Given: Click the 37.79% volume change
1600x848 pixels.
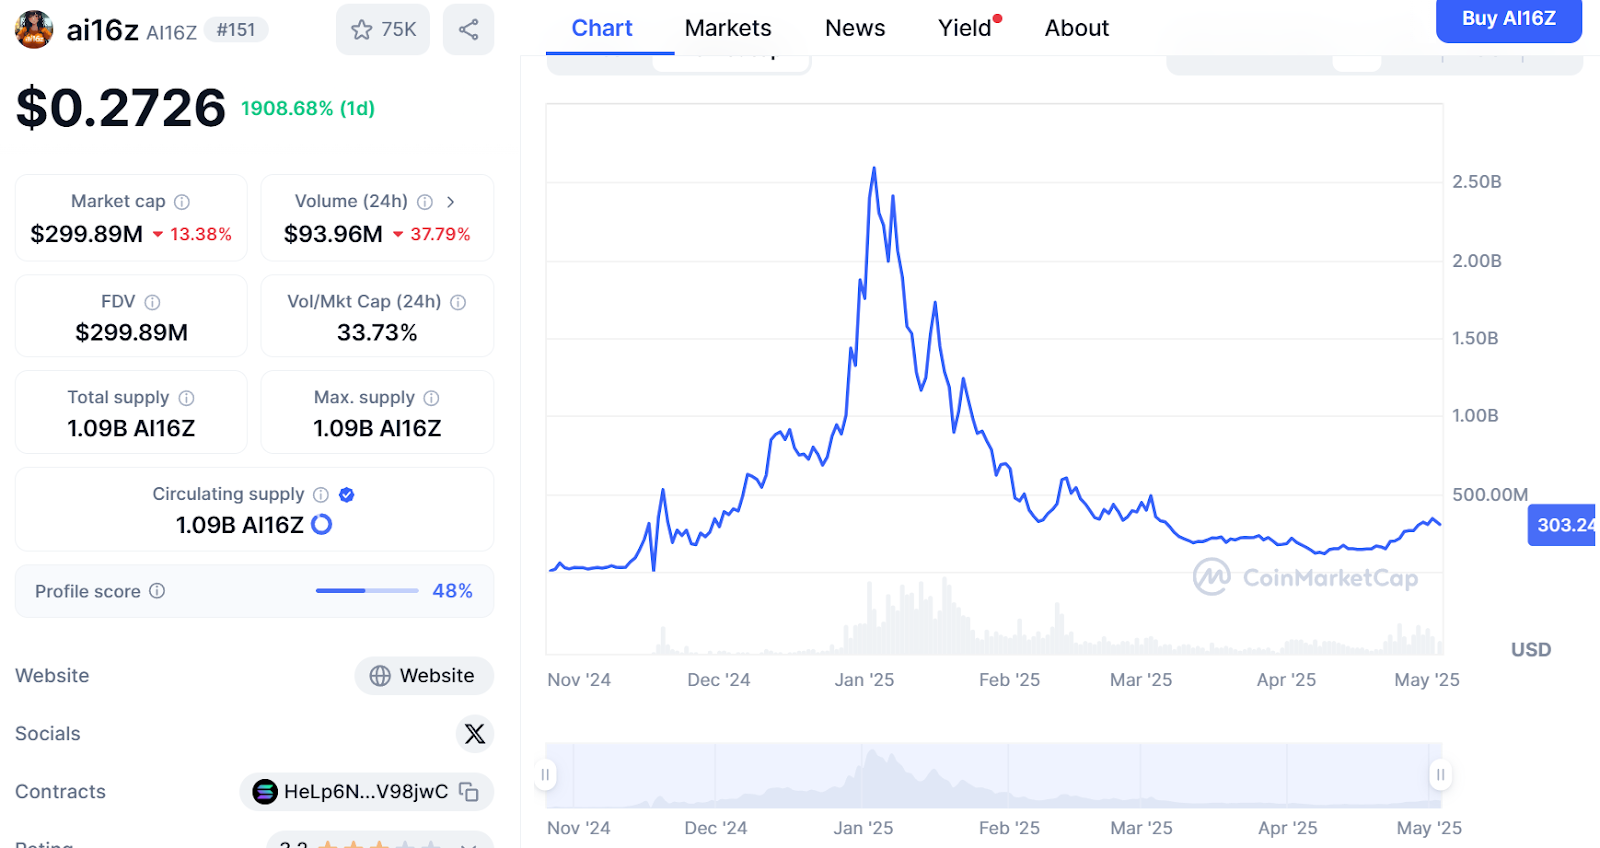Looking at the screenshot, I should coord(431,234).
